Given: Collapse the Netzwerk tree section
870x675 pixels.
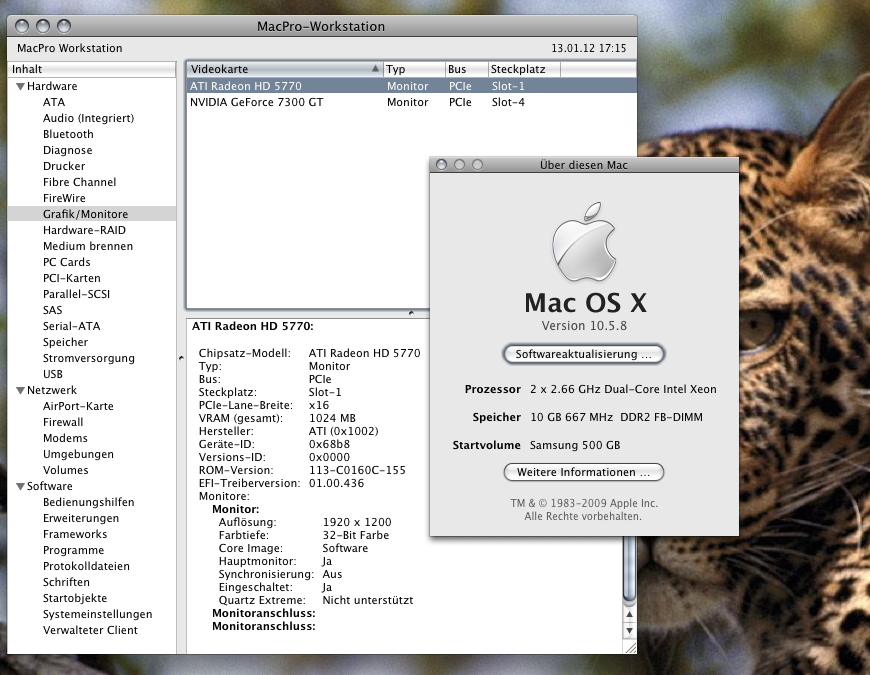Looking at the screenshot, I should 21,390.
